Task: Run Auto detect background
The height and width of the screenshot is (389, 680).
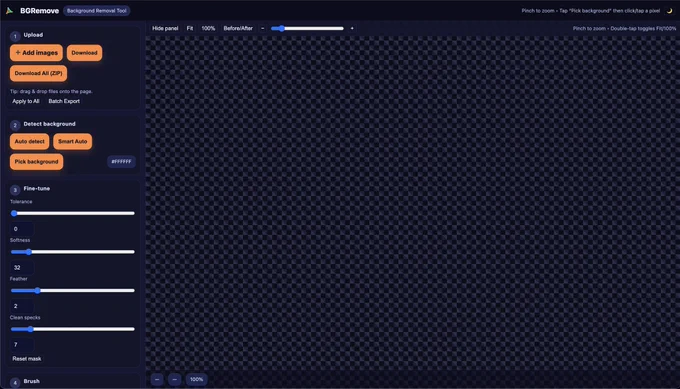Action: [x=29, y=141]
